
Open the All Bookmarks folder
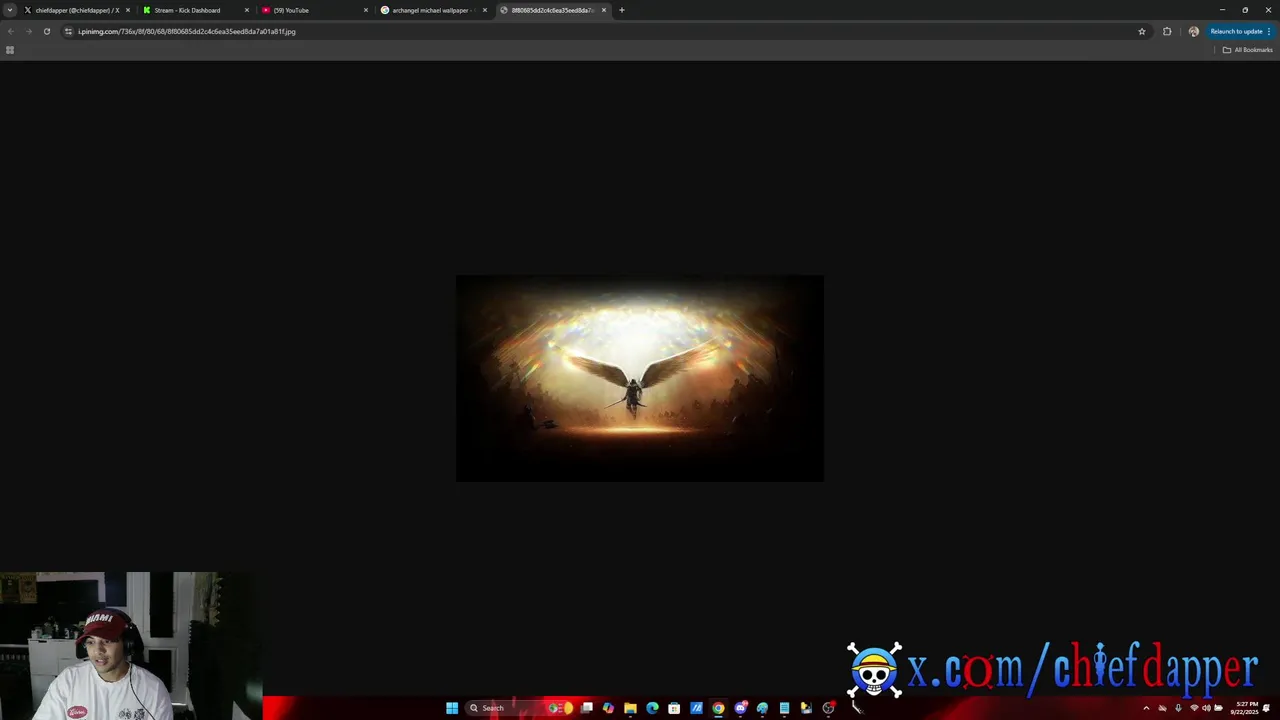1248,50
